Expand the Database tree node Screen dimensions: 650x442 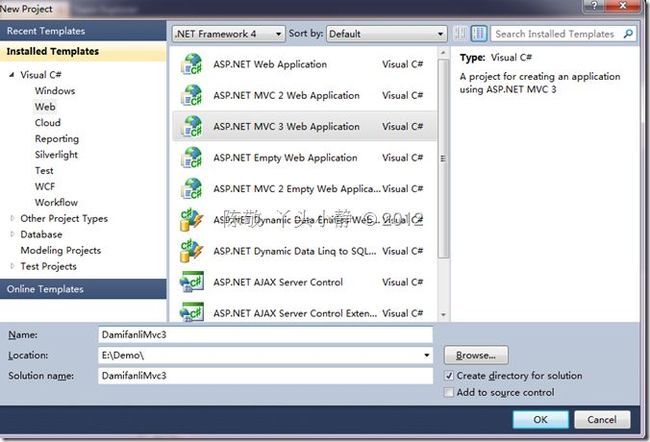pyautogui.click(x=12, y=234)
